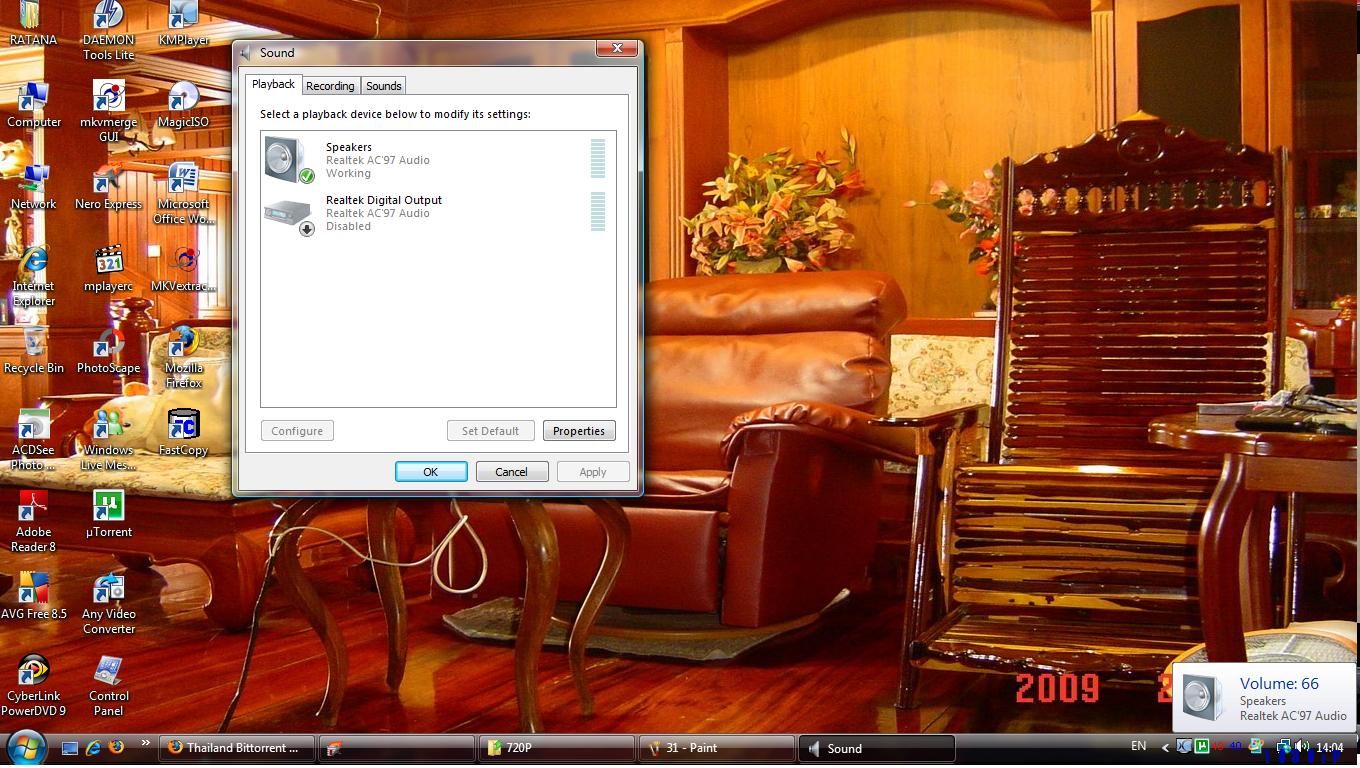Click OK in the Sound dialog

(431, 472)
